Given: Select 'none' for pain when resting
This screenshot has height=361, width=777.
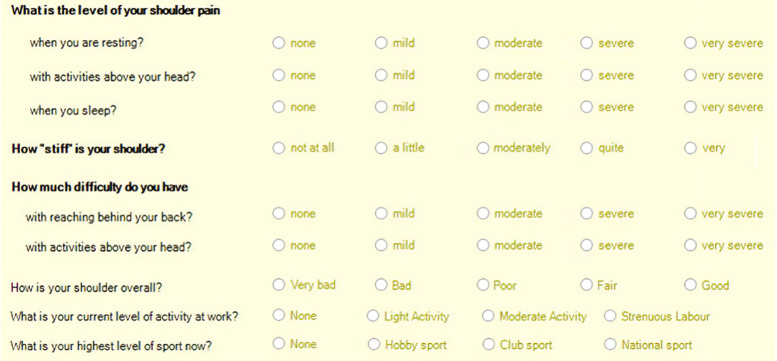Looking at the screenshot, I should pos(278,43).
